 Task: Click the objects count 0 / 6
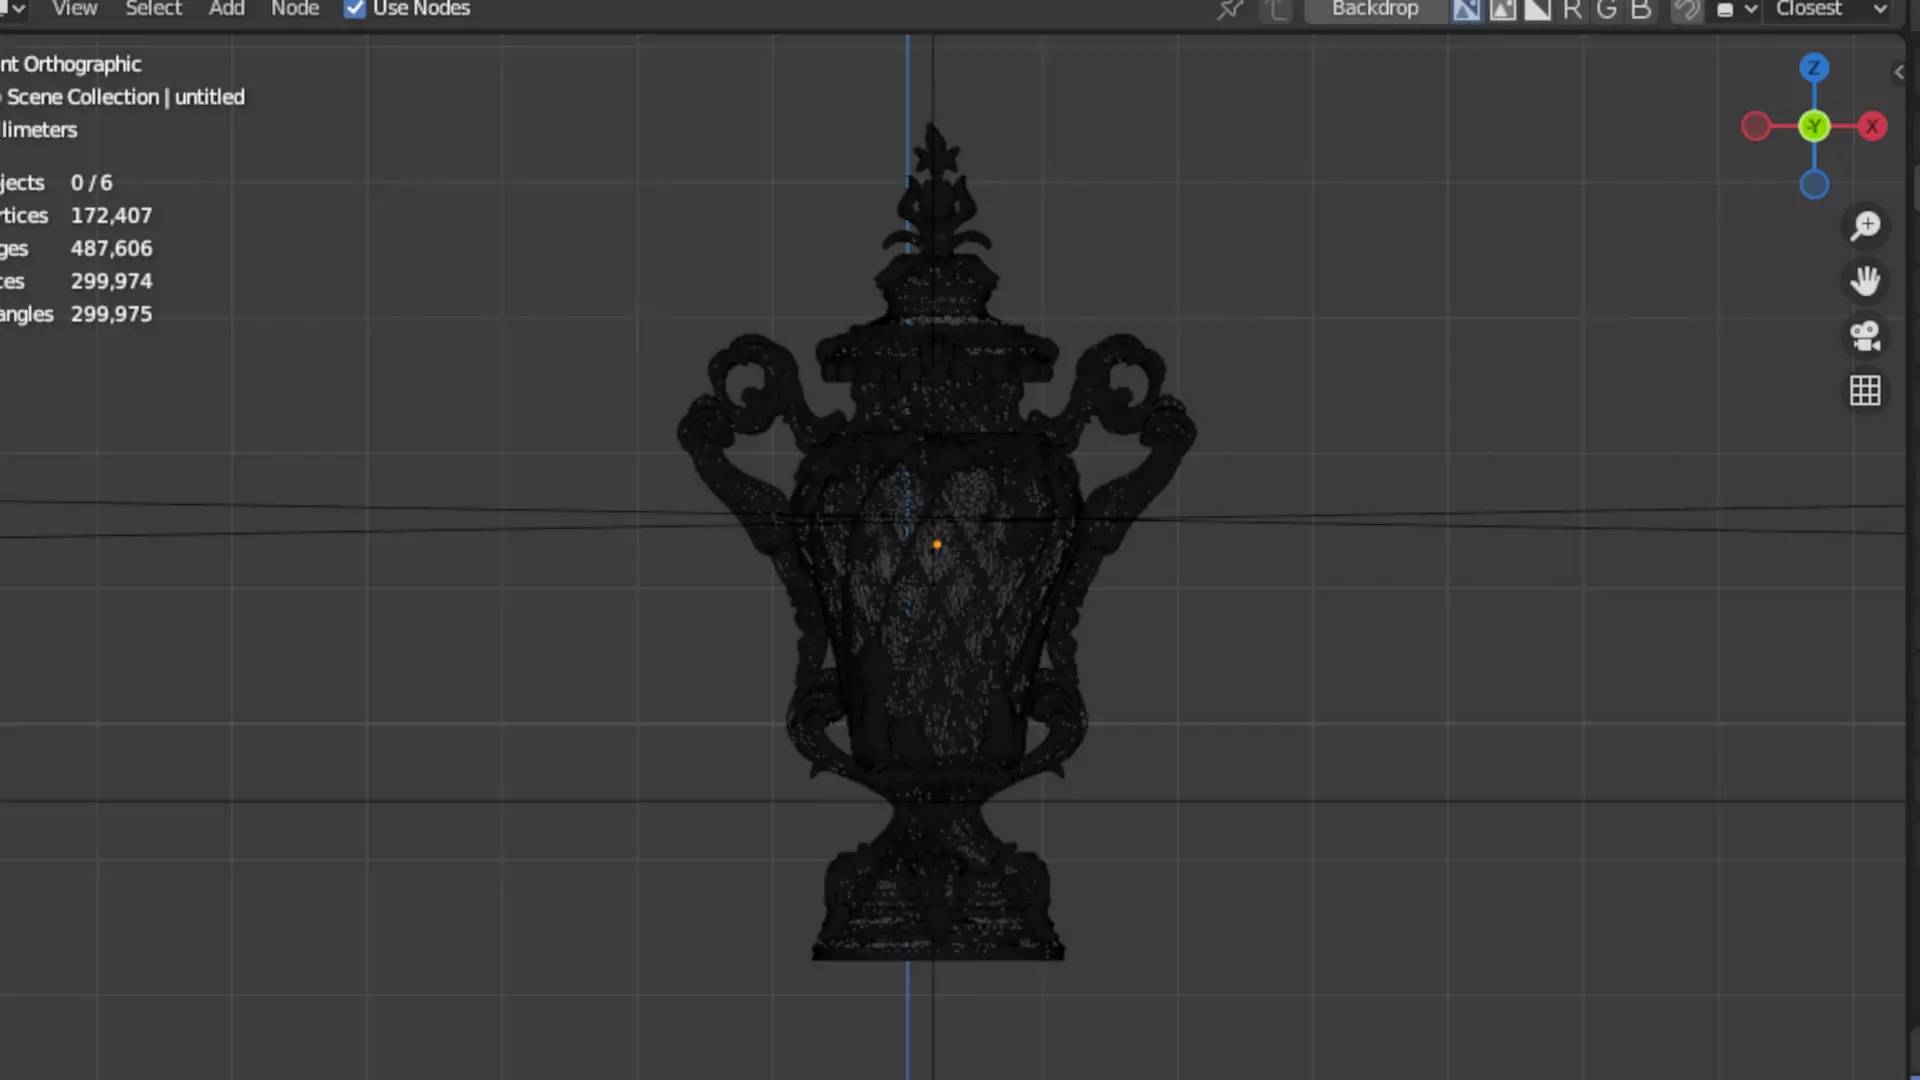[x=91, y=183]
